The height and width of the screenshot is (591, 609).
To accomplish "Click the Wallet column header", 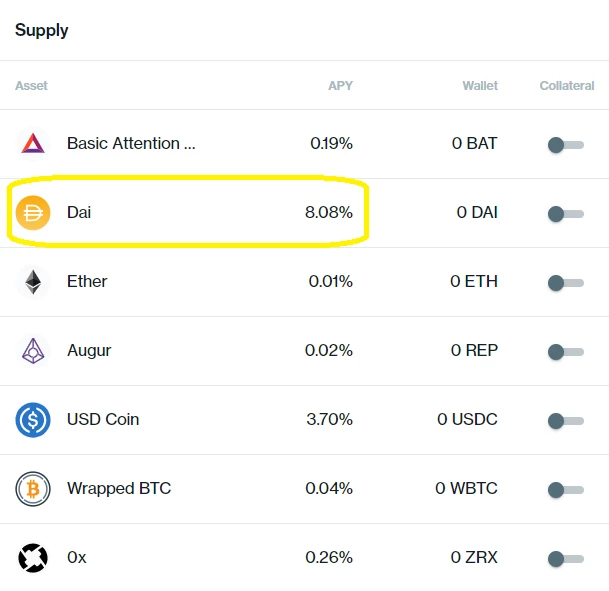I will click(x=480, y=85).
